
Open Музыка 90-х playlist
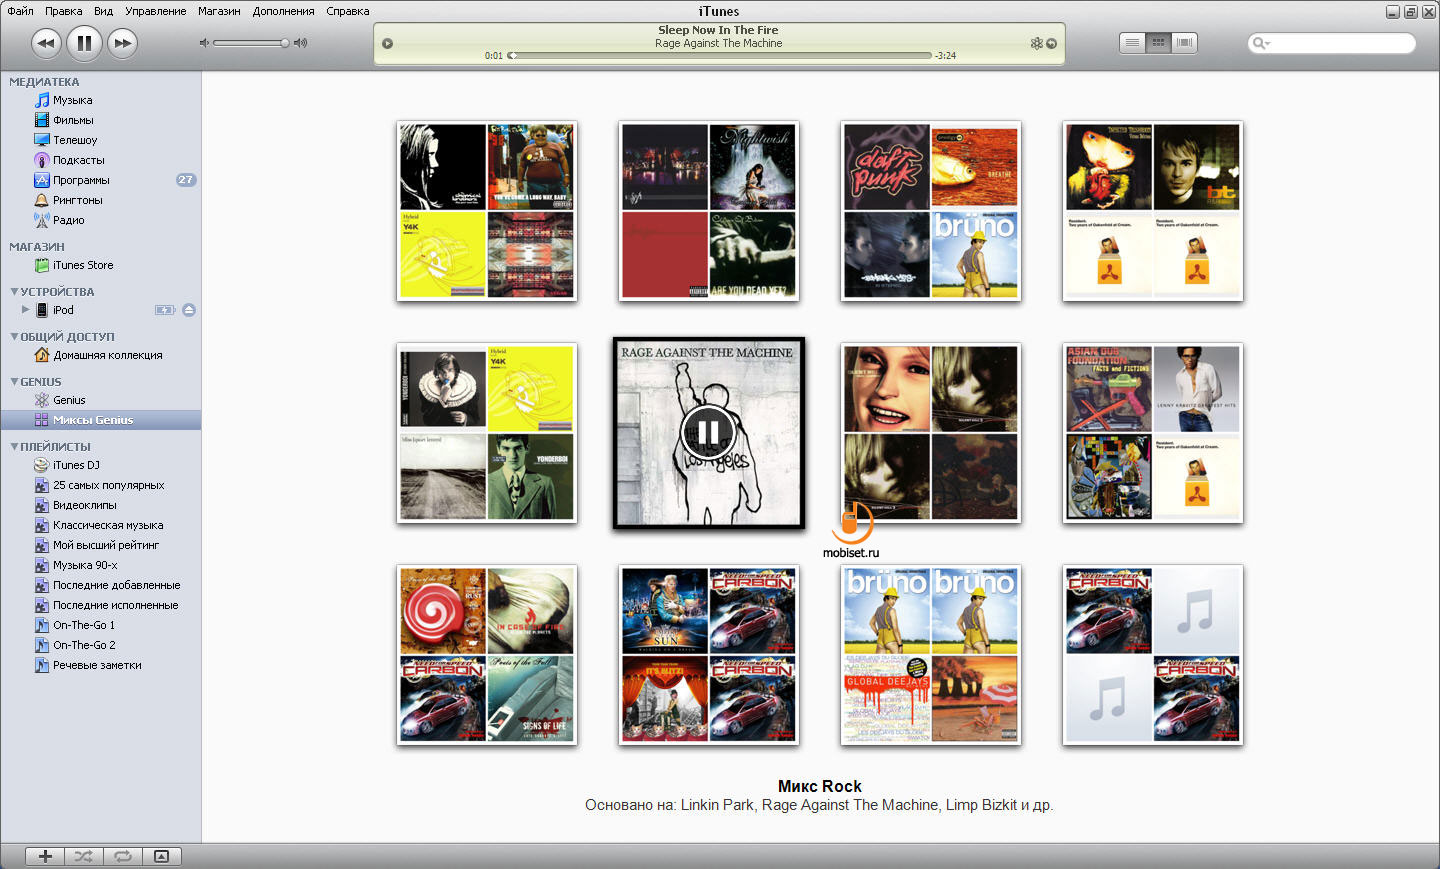click(x=85, y=565)
